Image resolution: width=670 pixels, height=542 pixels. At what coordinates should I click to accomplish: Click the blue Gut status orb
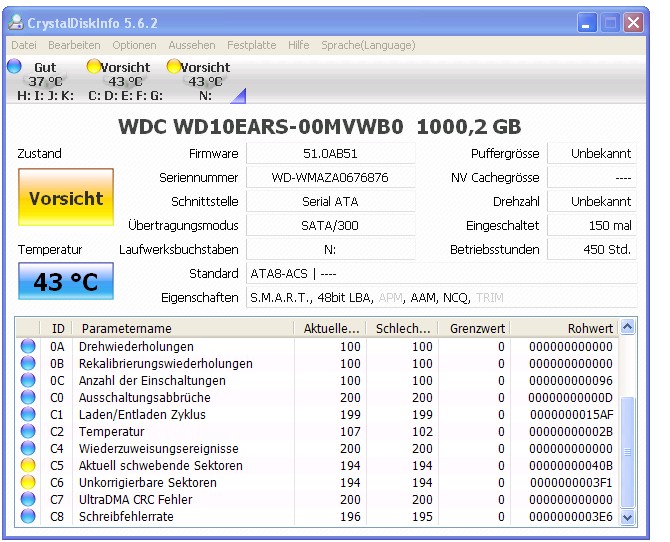pyautogui.click(x=15, y=66)
